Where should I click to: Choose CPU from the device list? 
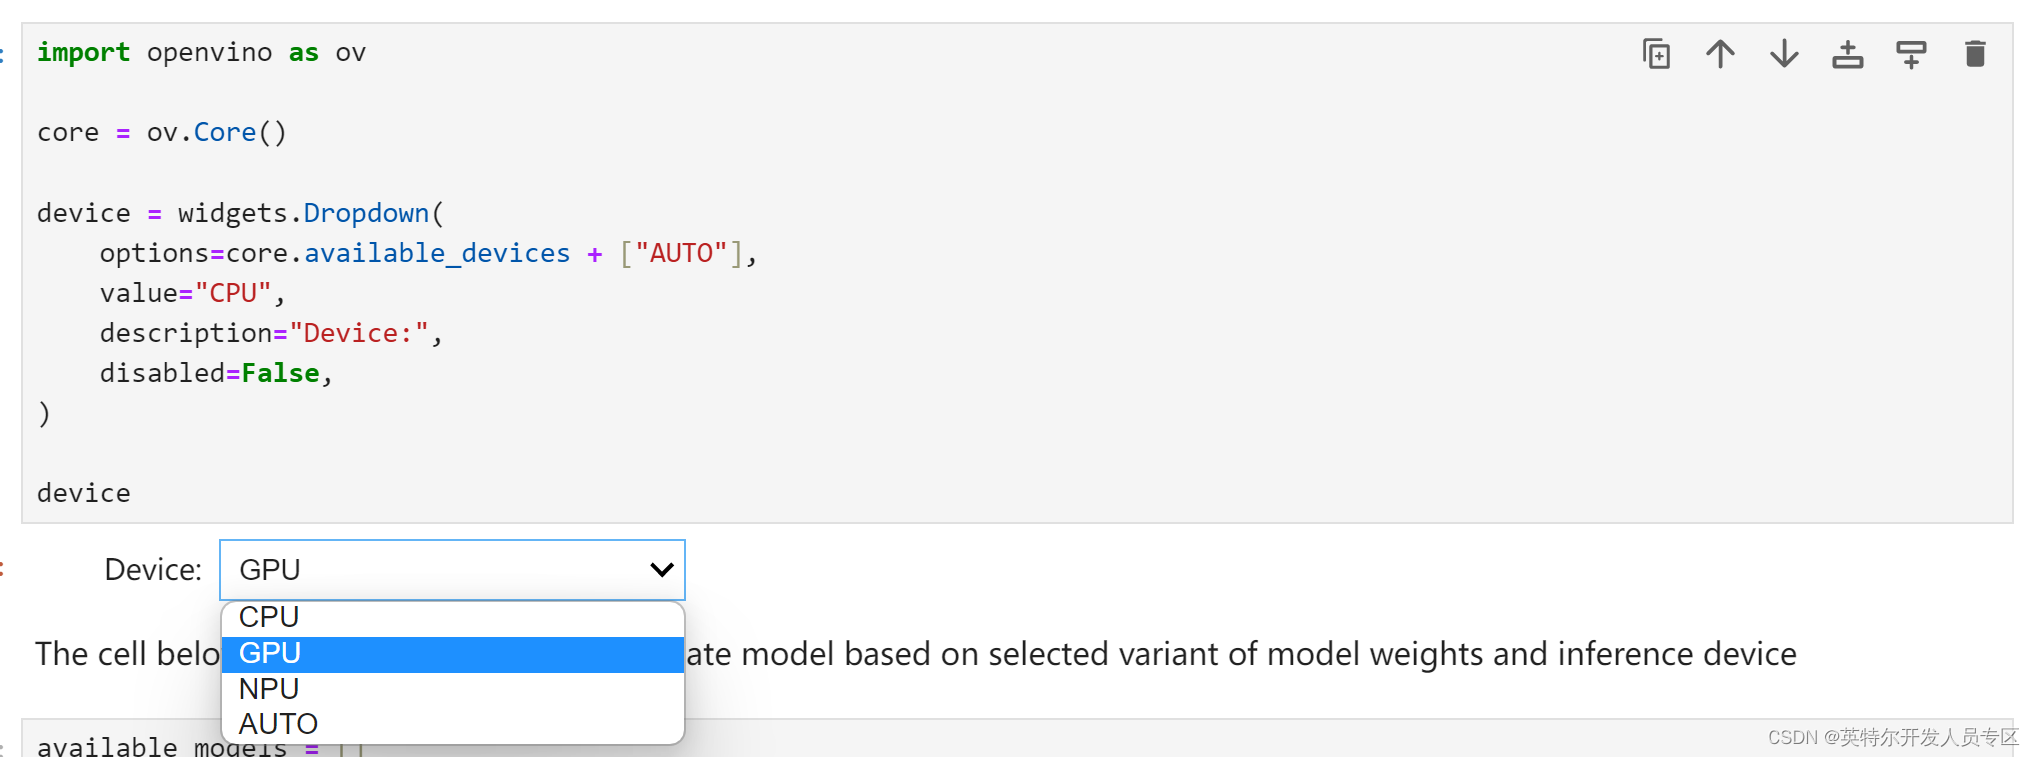(x=453, y=618)
